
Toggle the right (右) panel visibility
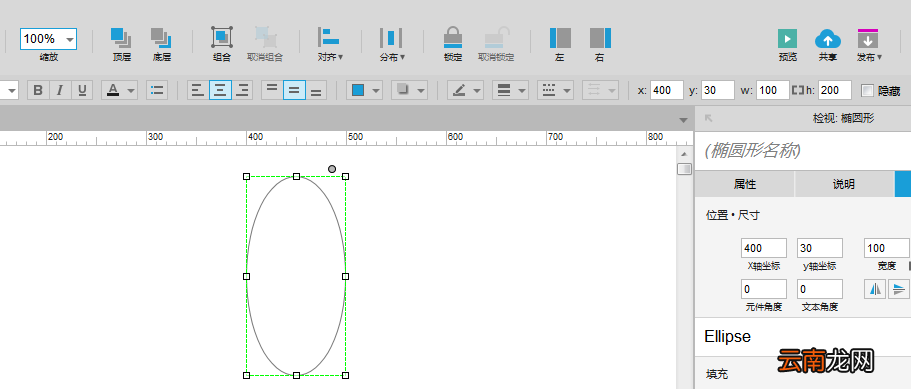tap(600, 38)
